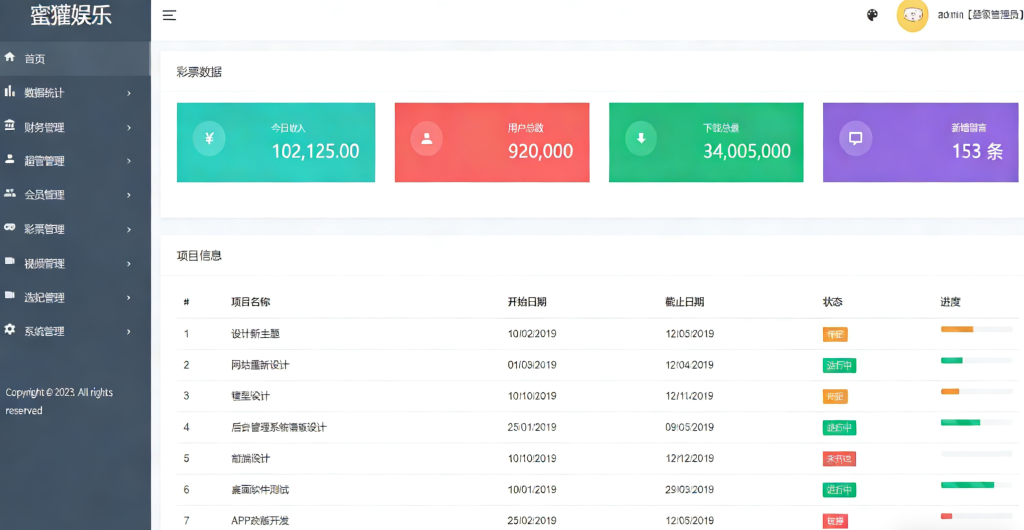
Task: Click the 进行中 status badge for 桌面软件测试
Action: tap(839, 490)
